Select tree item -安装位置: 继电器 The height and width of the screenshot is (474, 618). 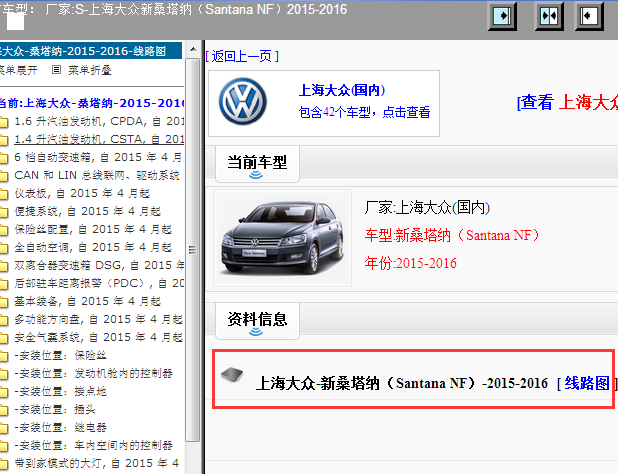click(60, 427)
